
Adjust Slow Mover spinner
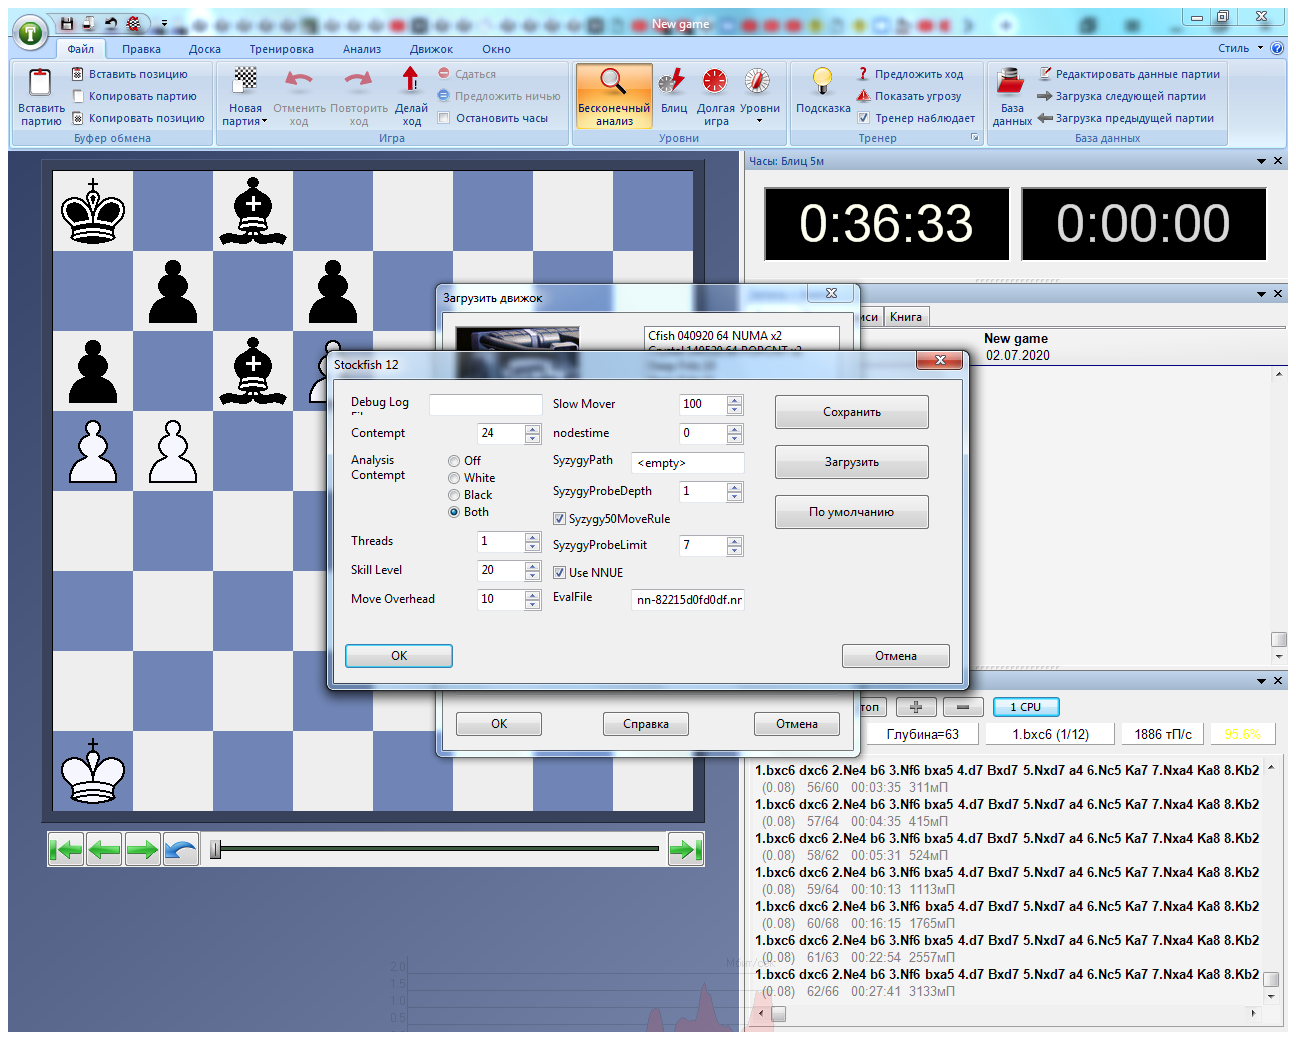point(735,404)
